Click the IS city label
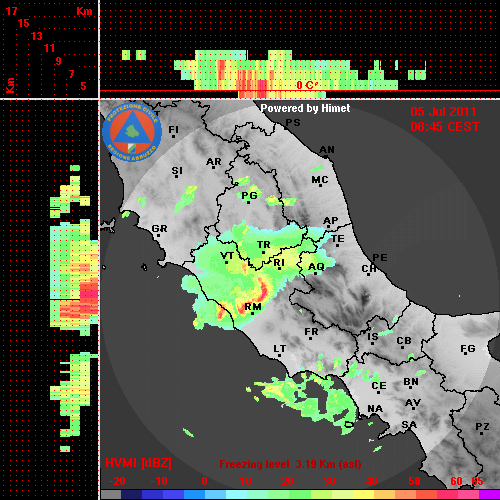The width and height of the screenshot is (500, 500). 373,337
